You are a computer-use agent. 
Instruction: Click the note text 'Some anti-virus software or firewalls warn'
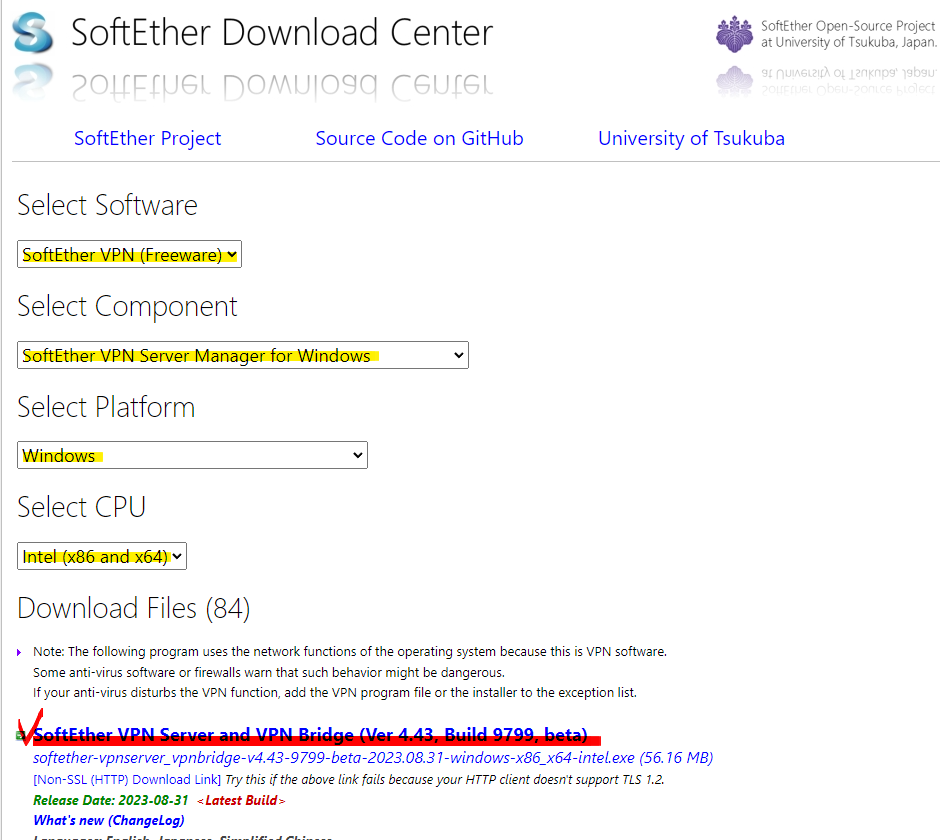pos(268,673)
